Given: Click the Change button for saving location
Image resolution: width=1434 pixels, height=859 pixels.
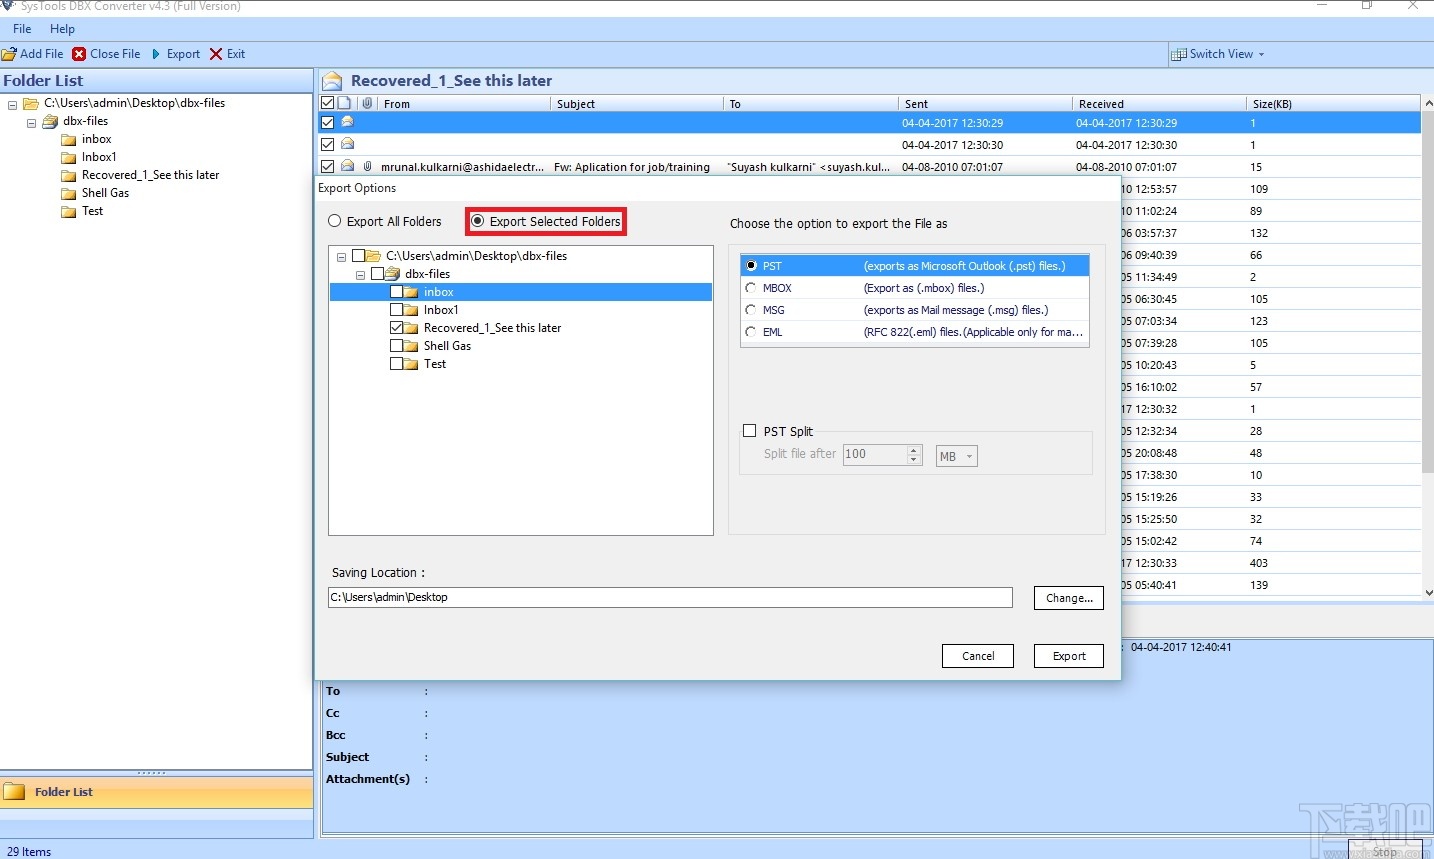Looking at the screenshot, I should (1068, 598).
